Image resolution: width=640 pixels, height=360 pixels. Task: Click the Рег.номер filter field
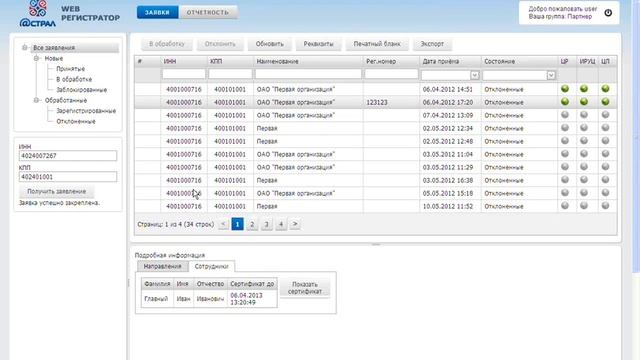click(x=391, y=74)
